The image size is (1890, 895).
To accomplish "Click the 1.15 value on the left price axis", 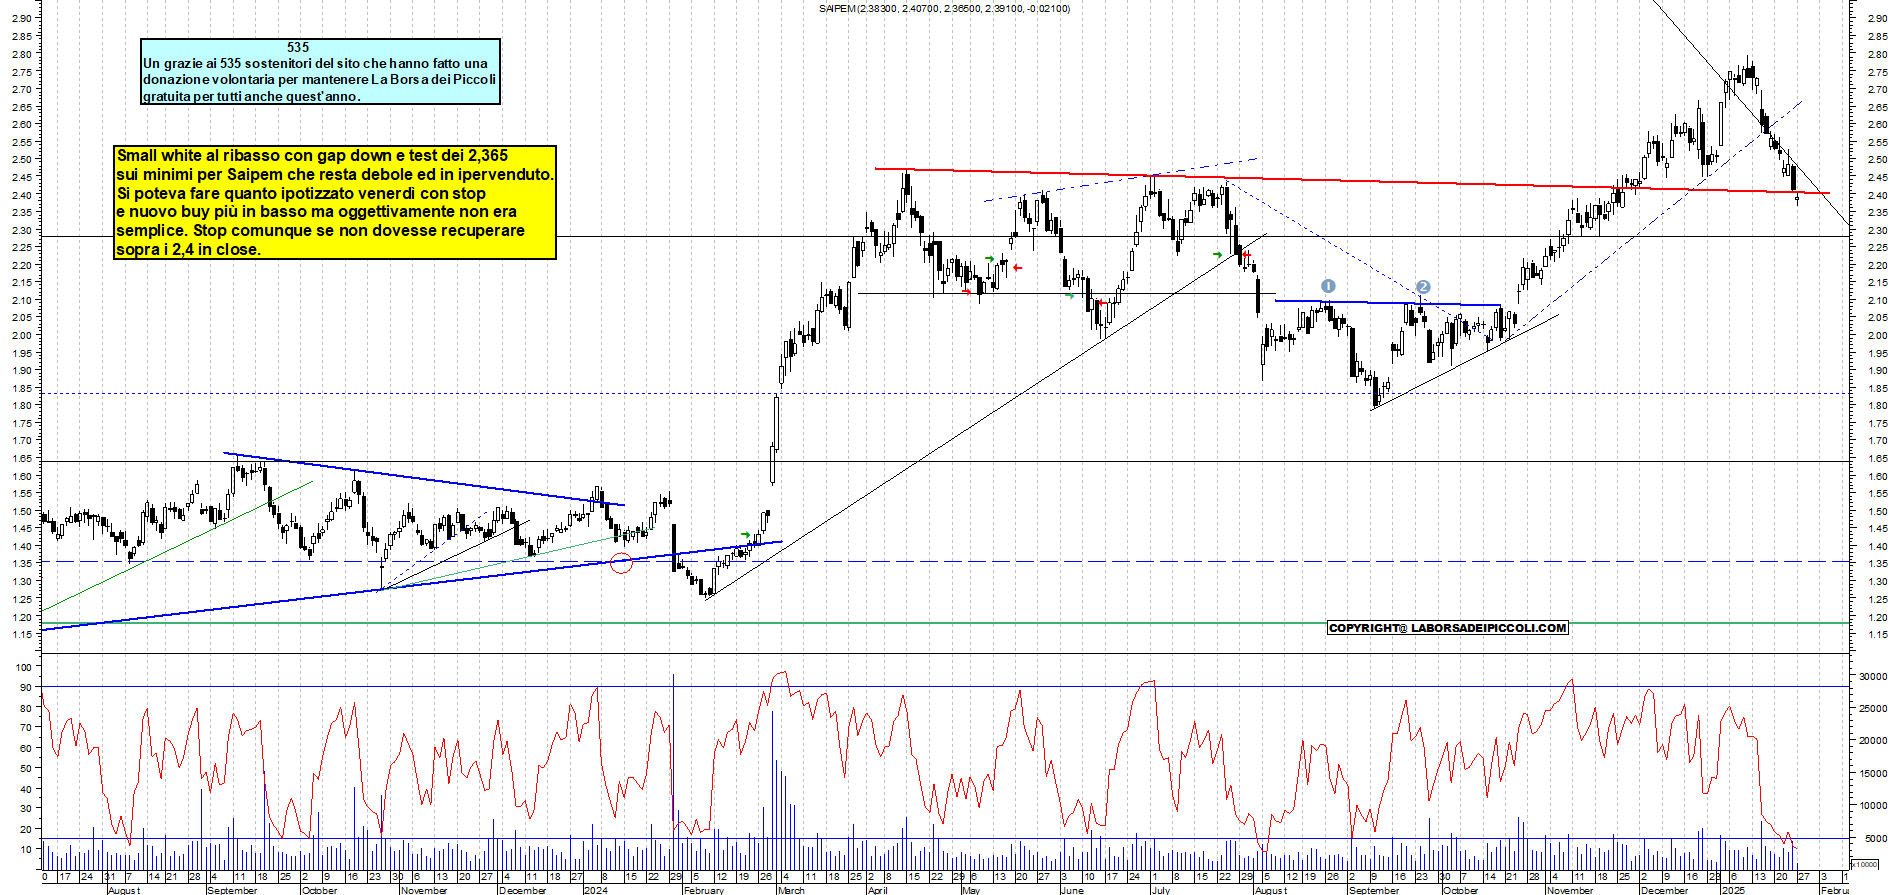I will coord(22,635).
